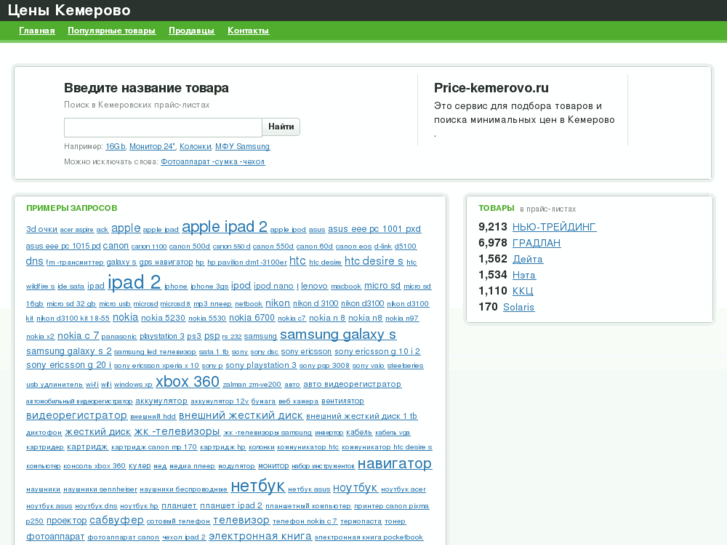Open Популярные товары in the navigation bar

click(x=111, y=31)
